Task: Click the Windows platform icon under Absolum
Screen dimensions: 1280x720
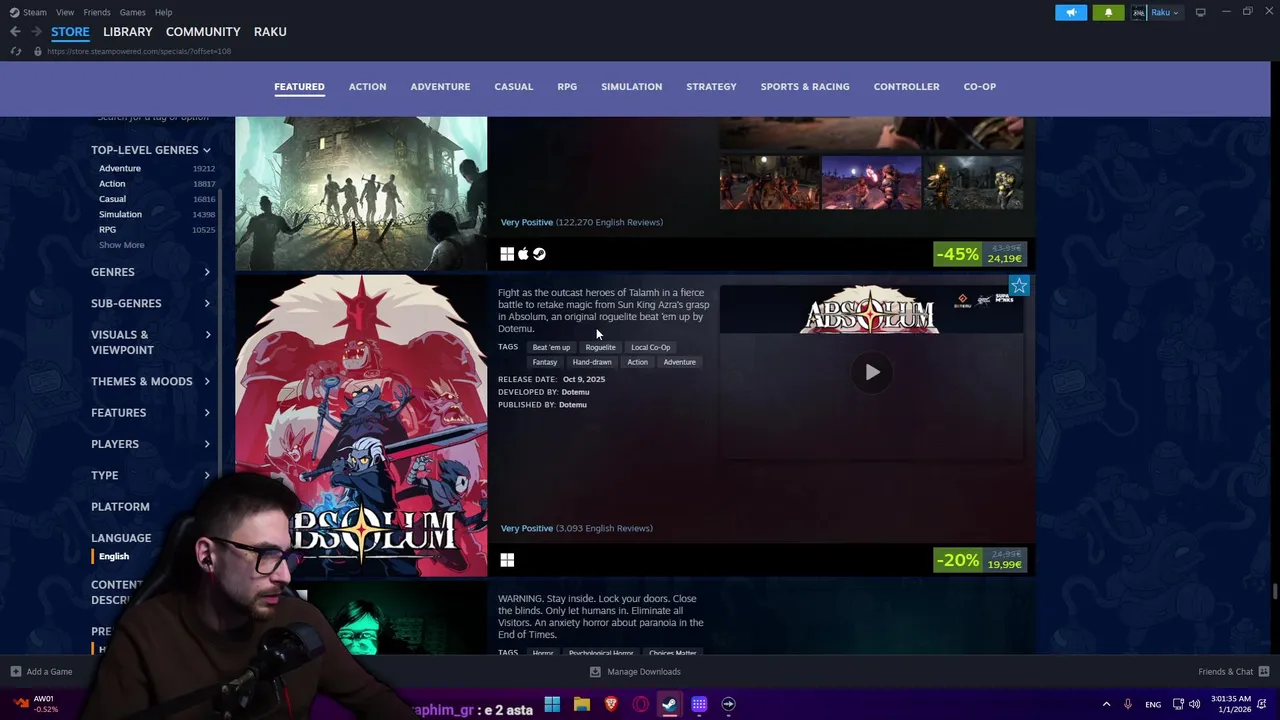Action: (507, 560)
